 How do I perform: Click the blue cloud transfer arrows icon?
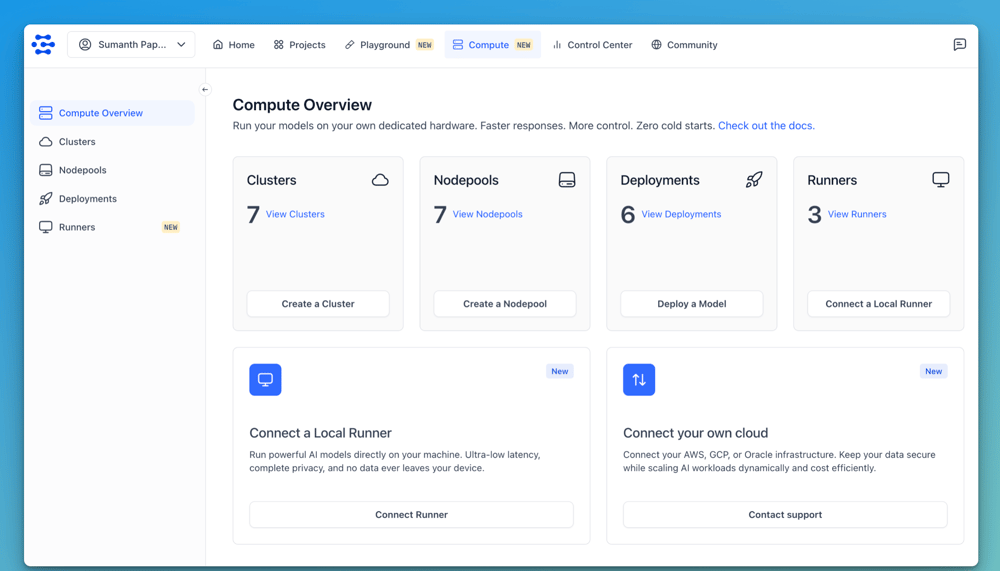(x=639, y=380)
